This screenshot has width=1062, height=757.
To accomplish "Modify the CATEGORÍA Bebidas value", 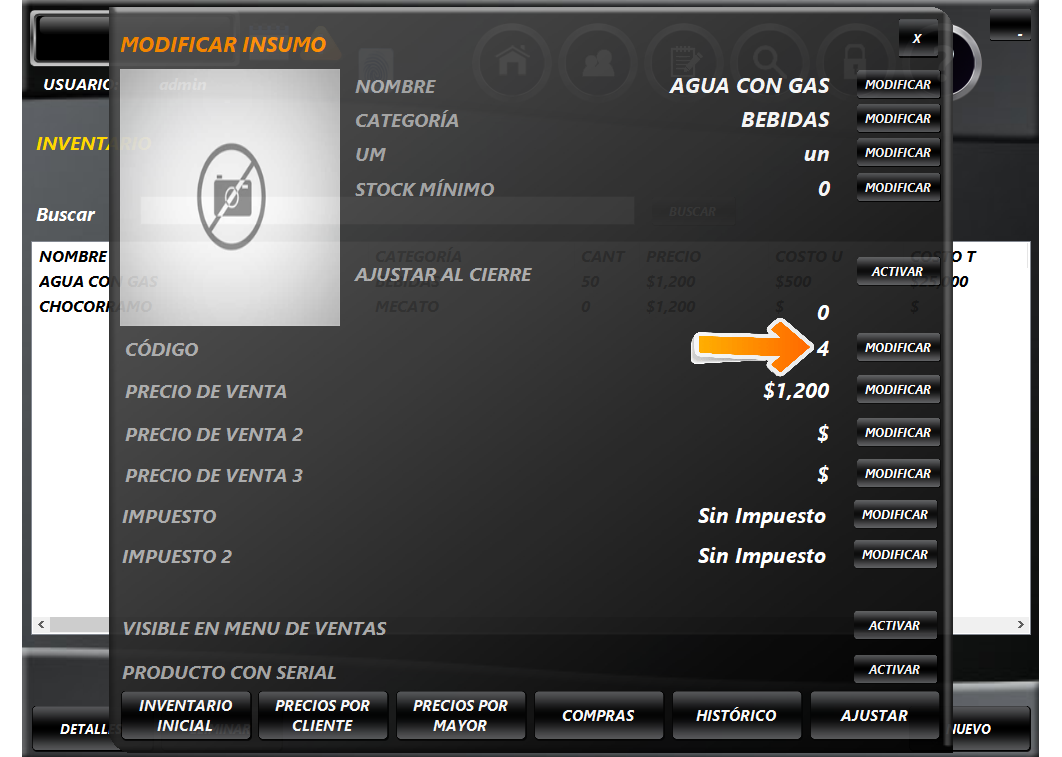I will coord(897,119).
